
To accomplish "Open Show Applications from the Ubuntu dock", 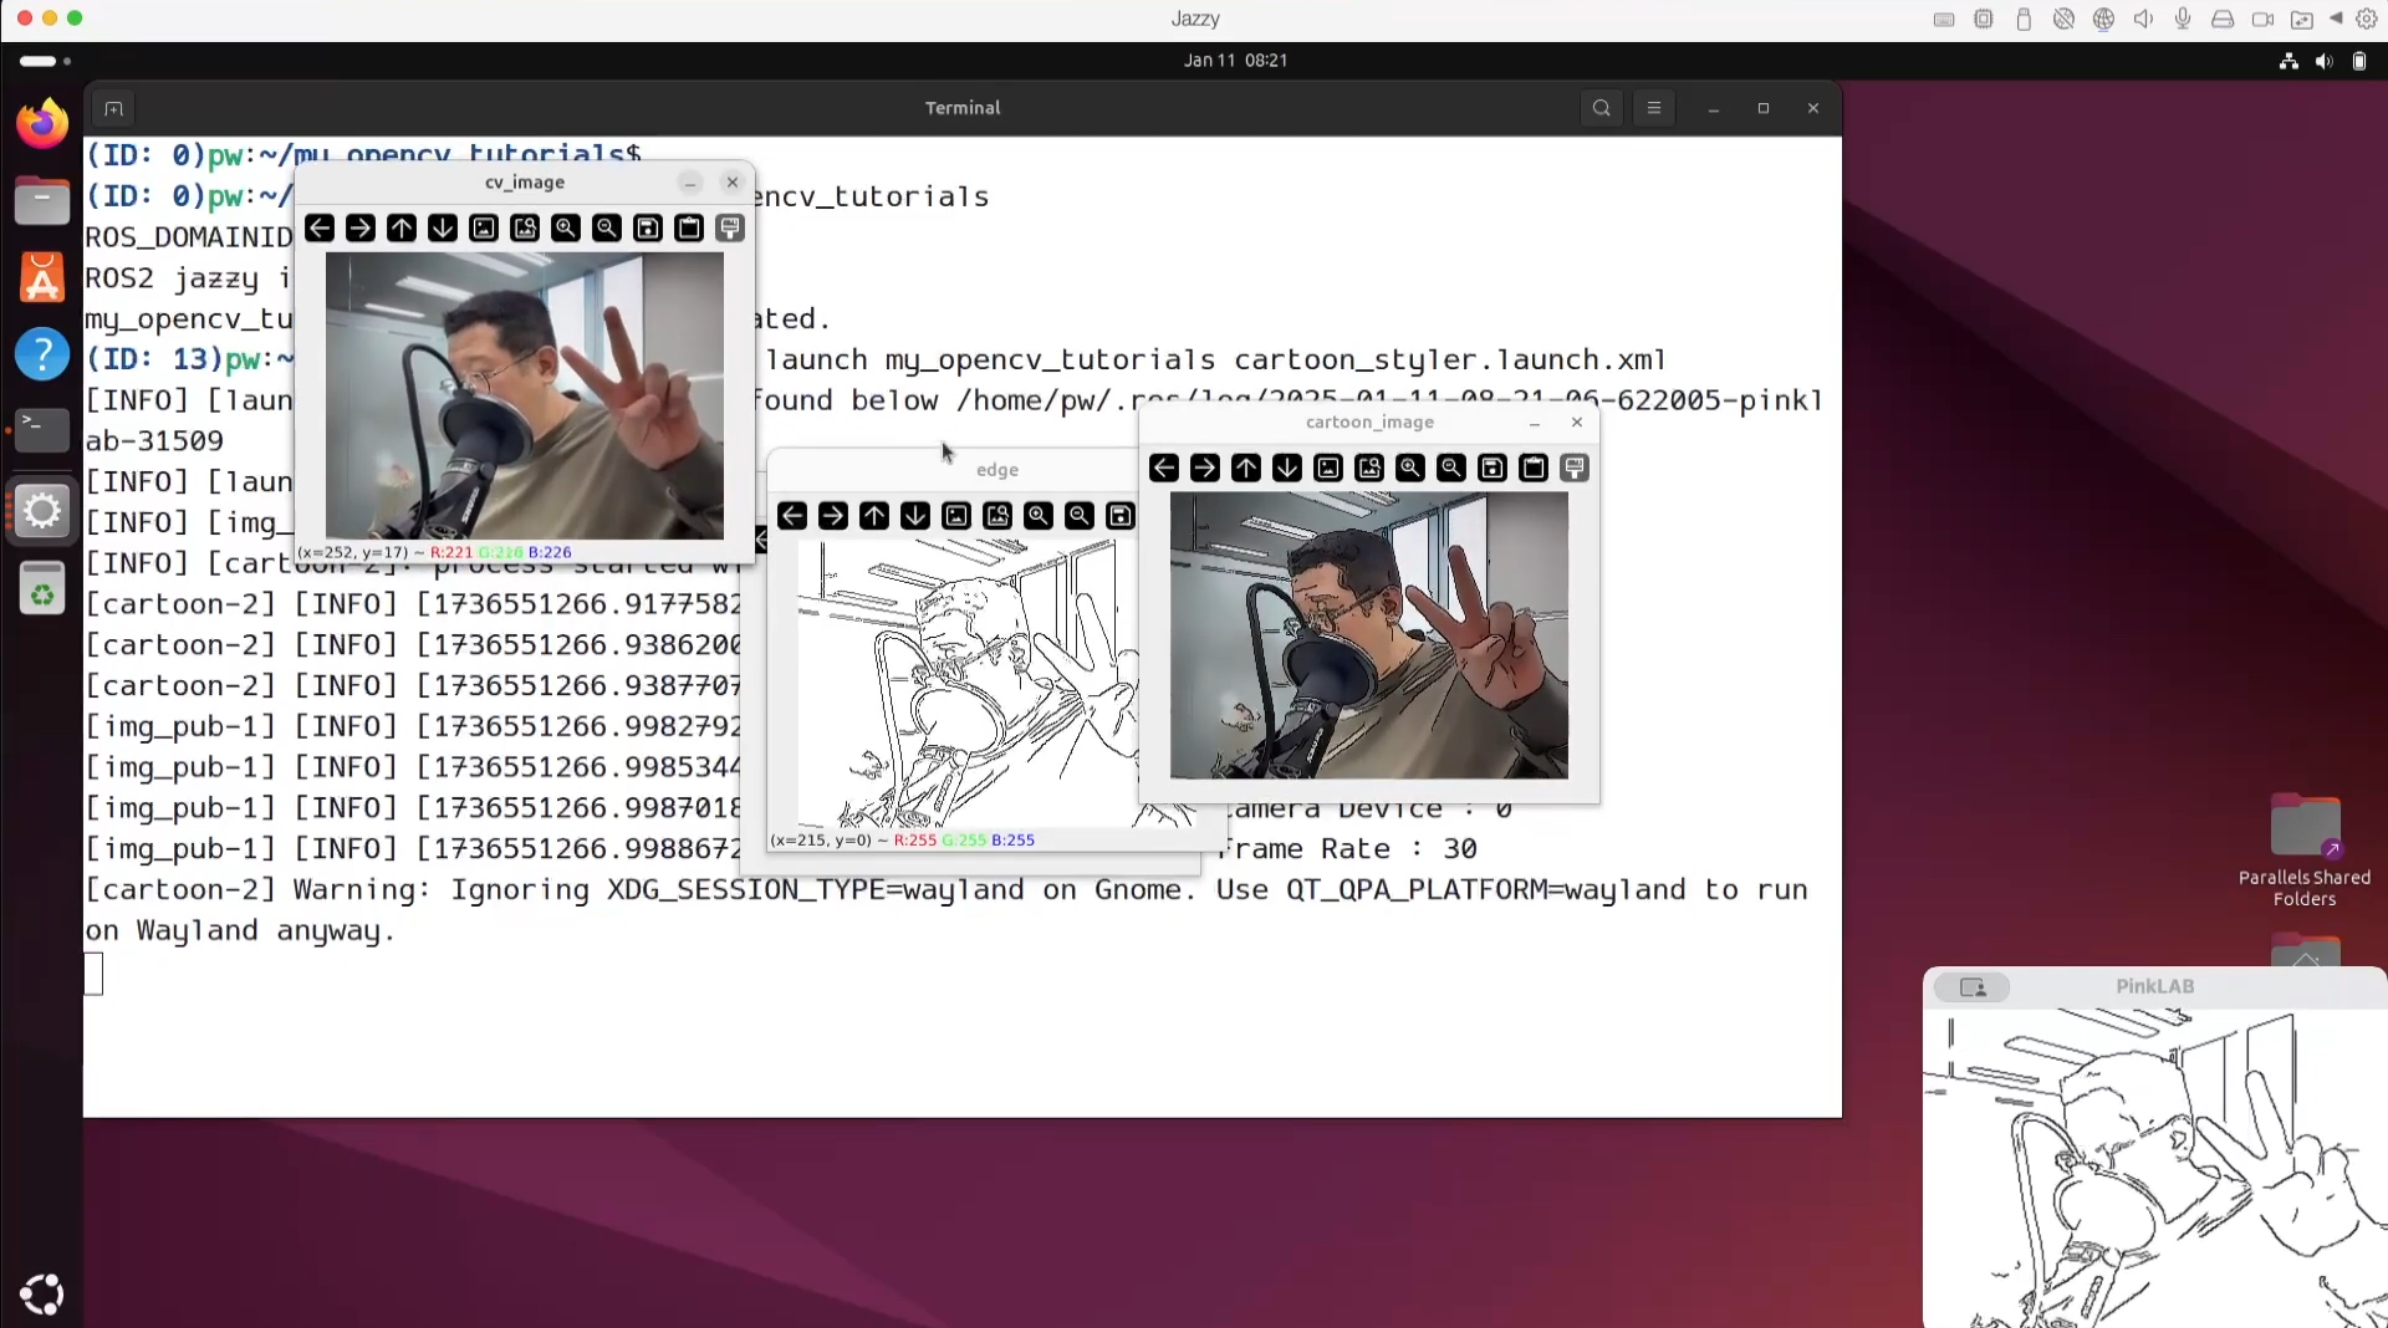I will [42, 1294].
